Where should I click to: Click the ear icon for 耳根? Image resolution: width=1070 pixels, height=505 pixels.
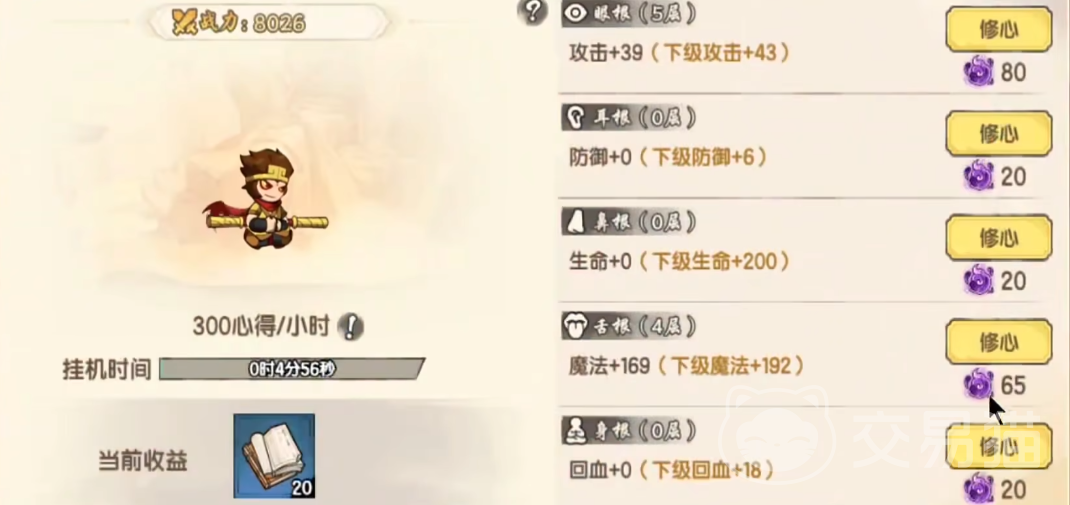pos(576,119)
